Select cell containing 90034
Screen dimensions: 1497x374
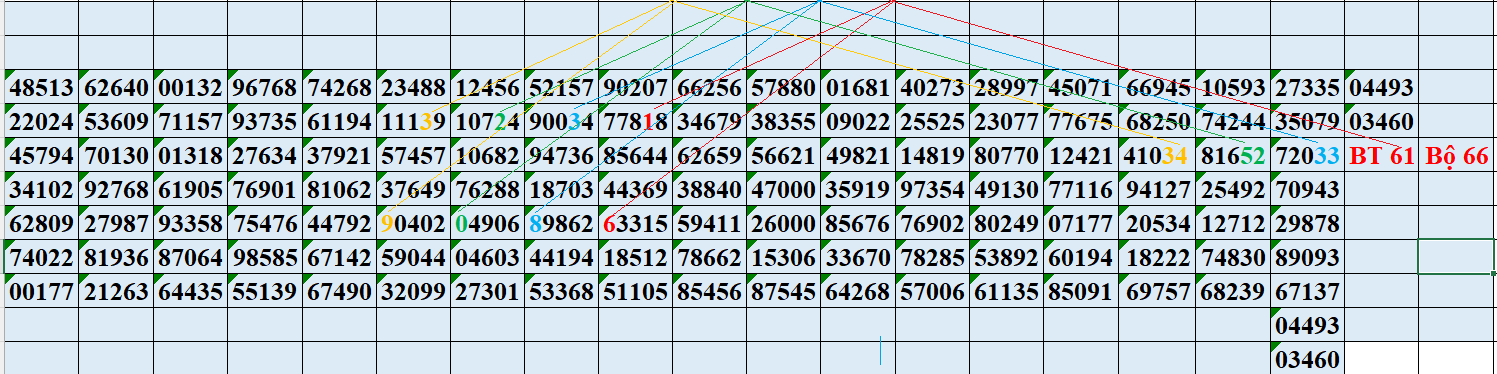pyautogui.click(x=561, y=122)
